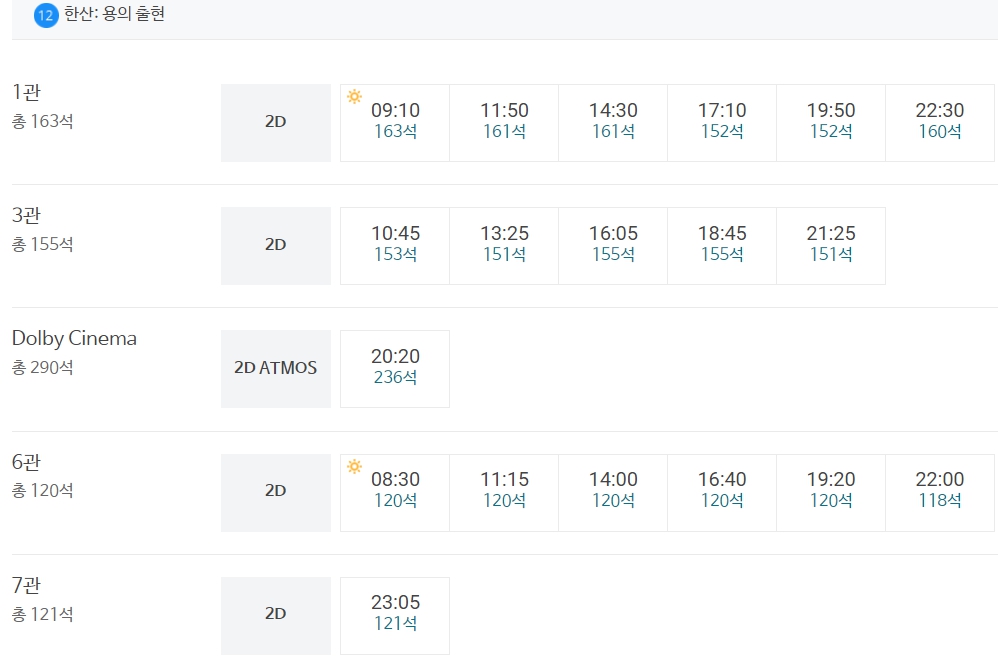This screenshot has width=998, height=661.
Task: Select the 23:05 showtime in 7관
Action: [395, 616]
